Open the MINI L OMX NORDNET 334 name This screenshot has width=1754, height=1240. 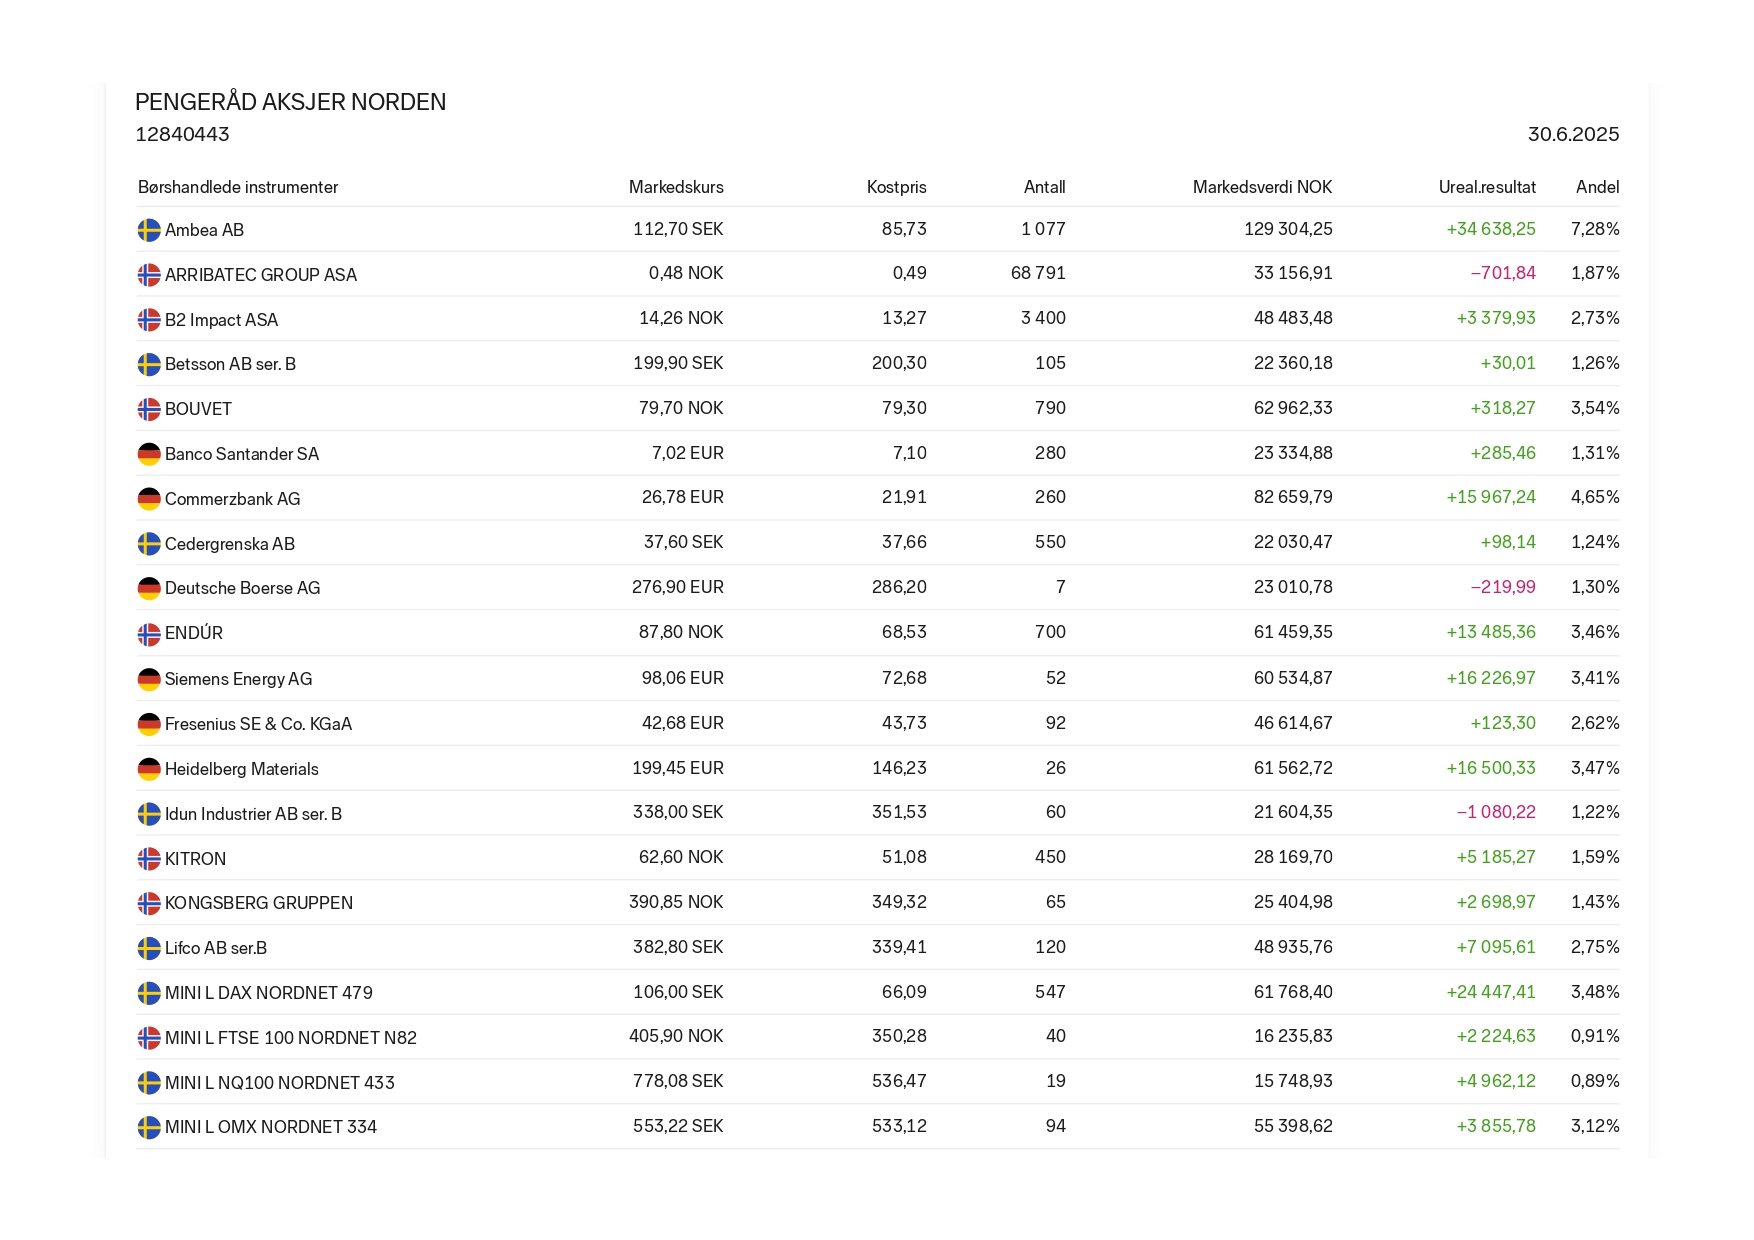[271, 1127]
